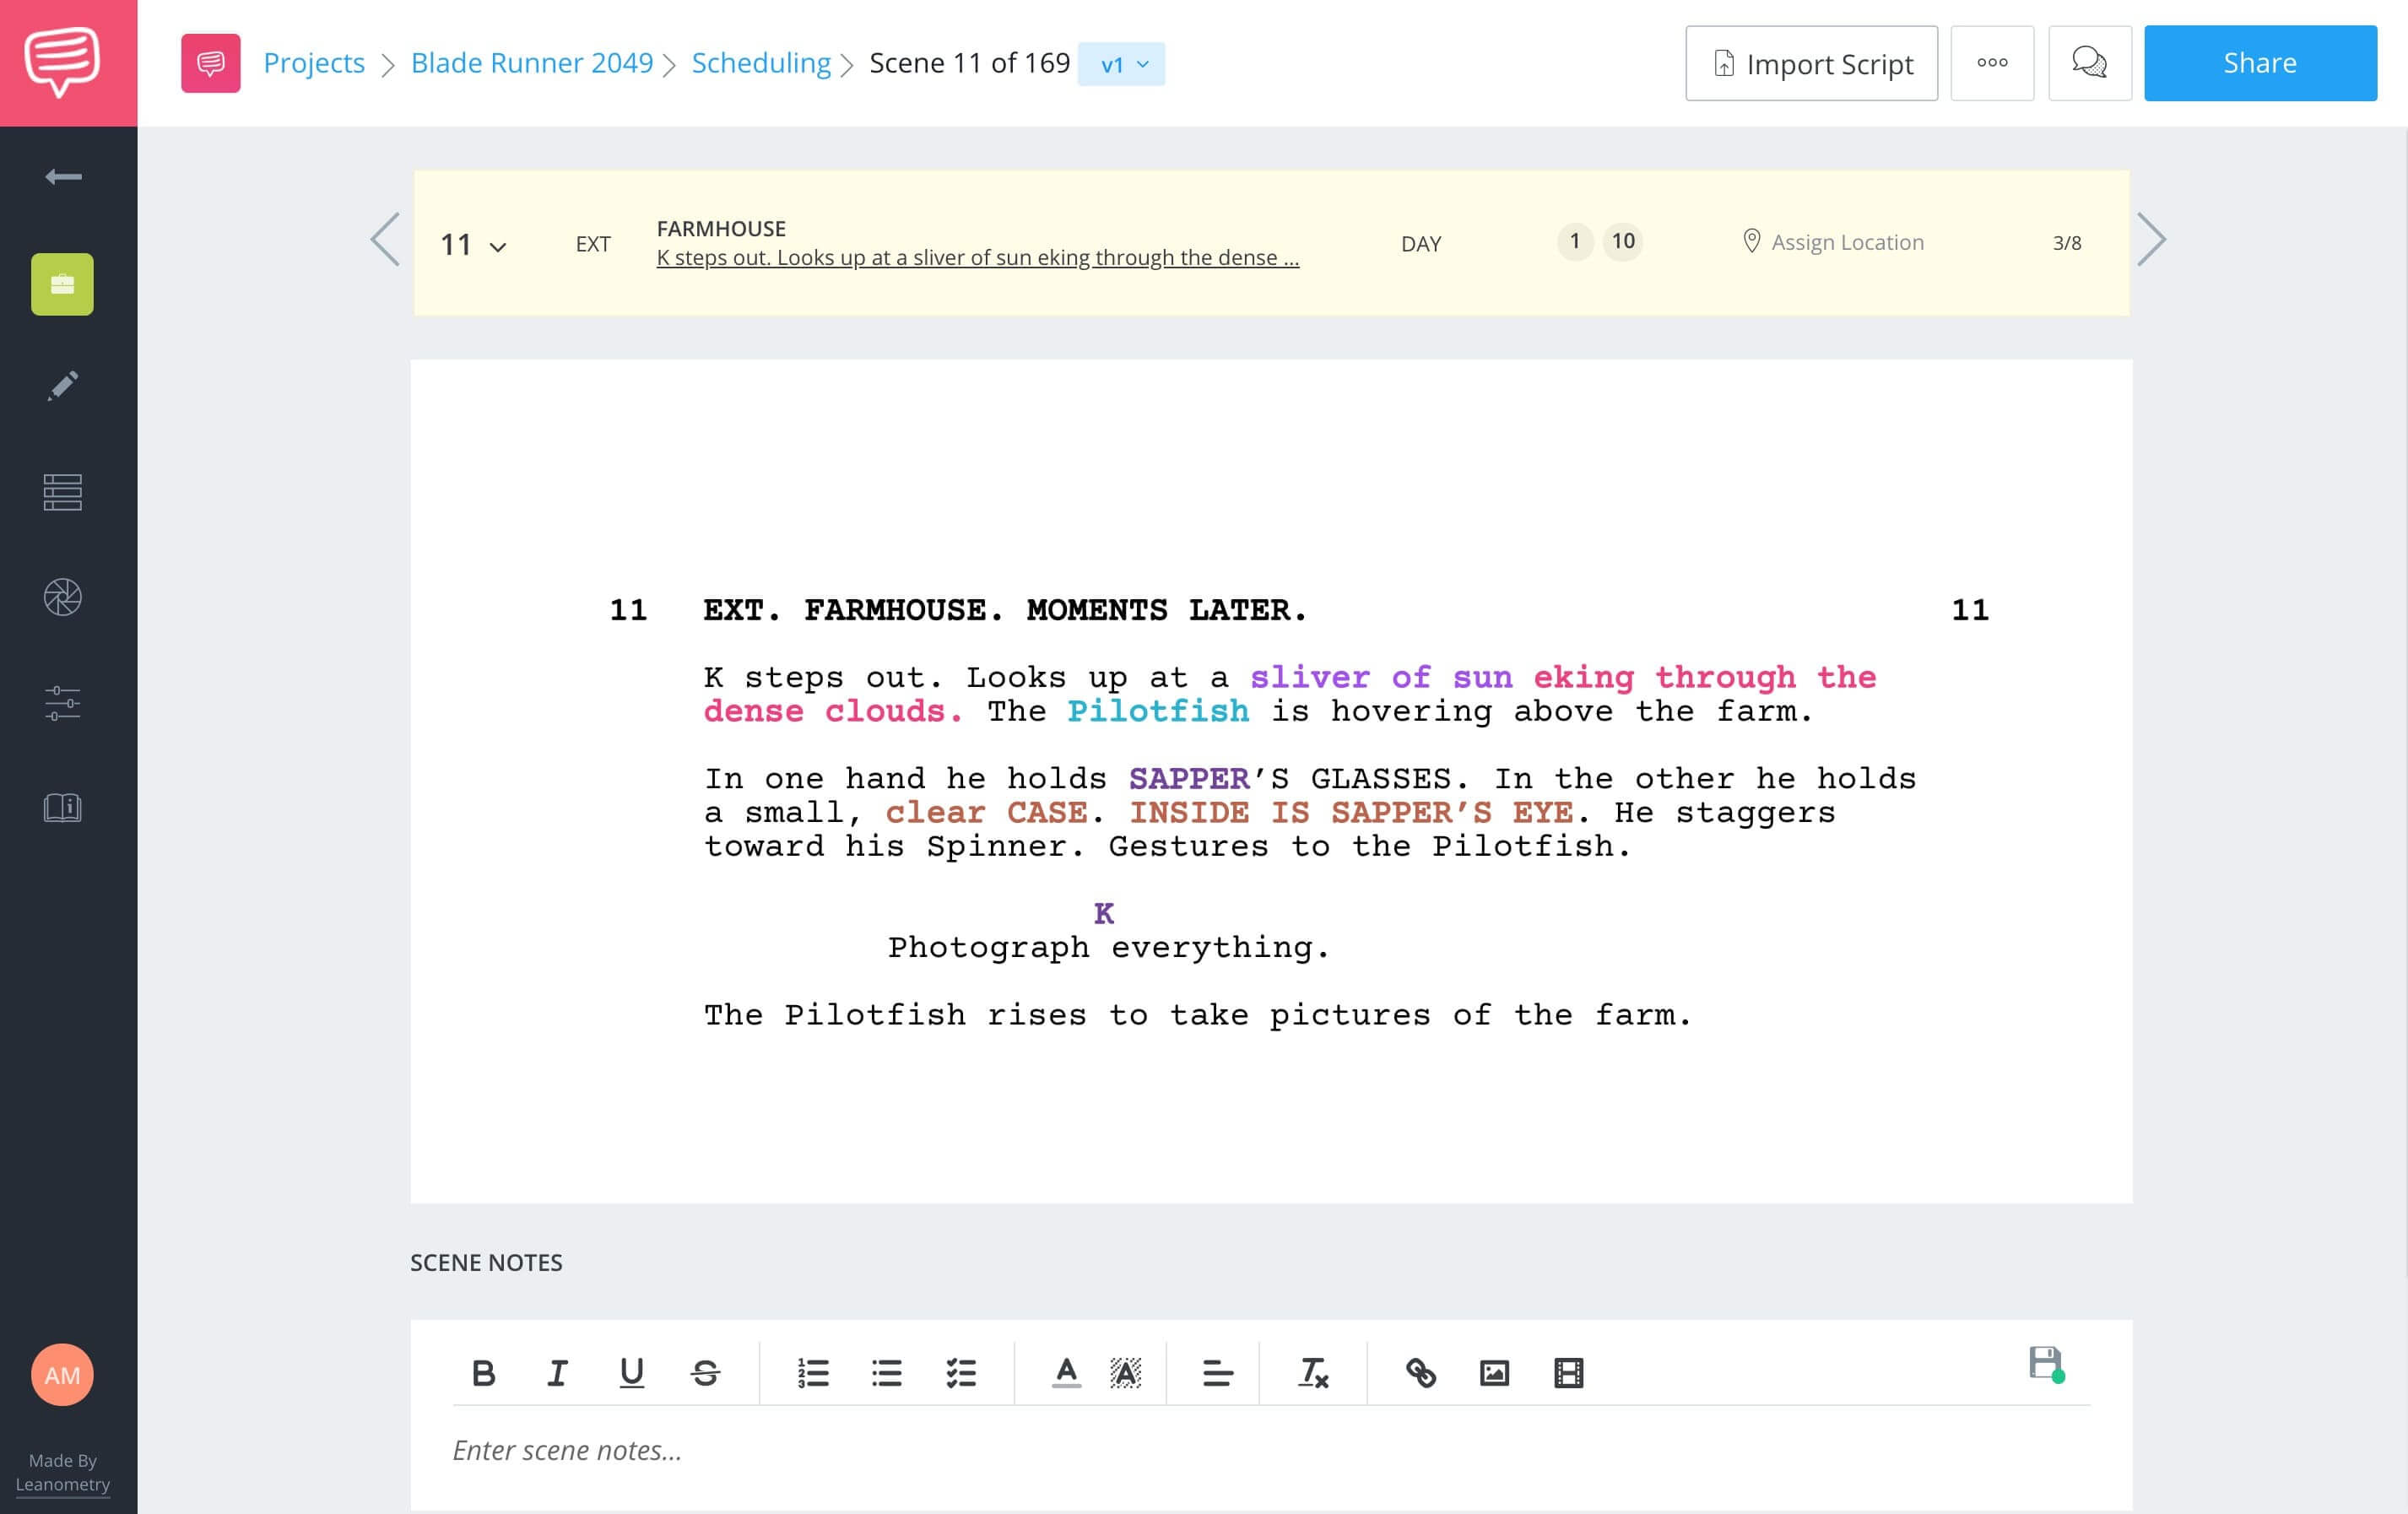Insert a numbered list
This screenshot has width=2408, height=1514.
[813, 1373]
